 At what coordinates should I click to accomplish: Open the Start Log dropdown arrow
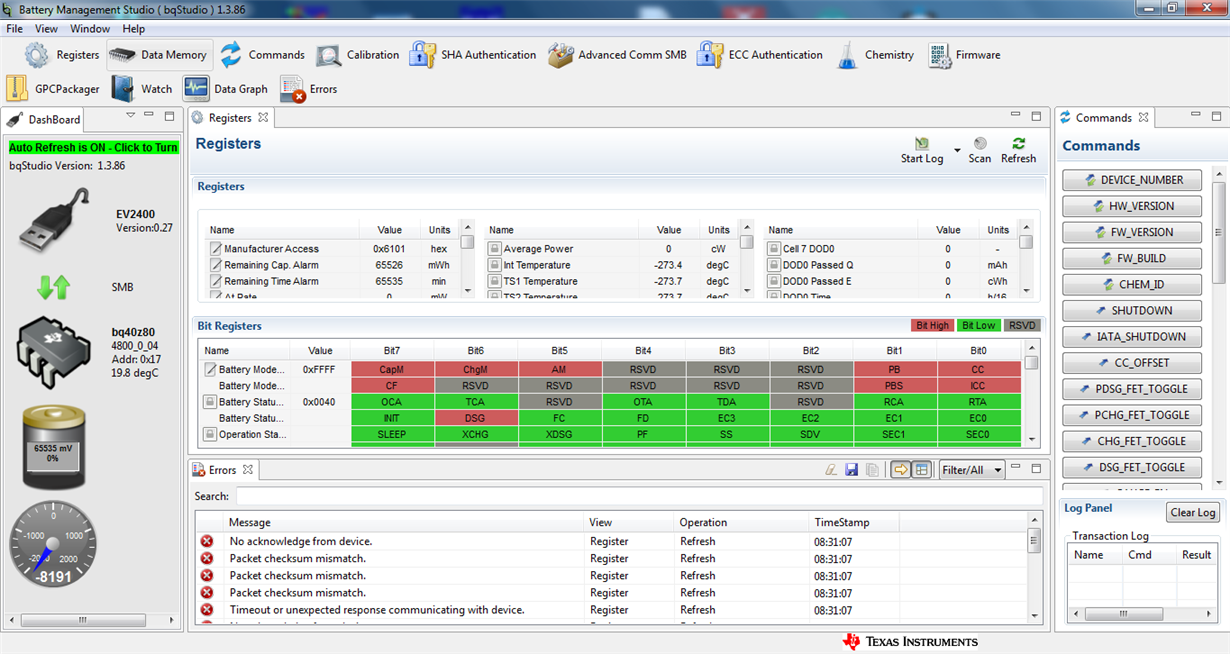point(957,152)
